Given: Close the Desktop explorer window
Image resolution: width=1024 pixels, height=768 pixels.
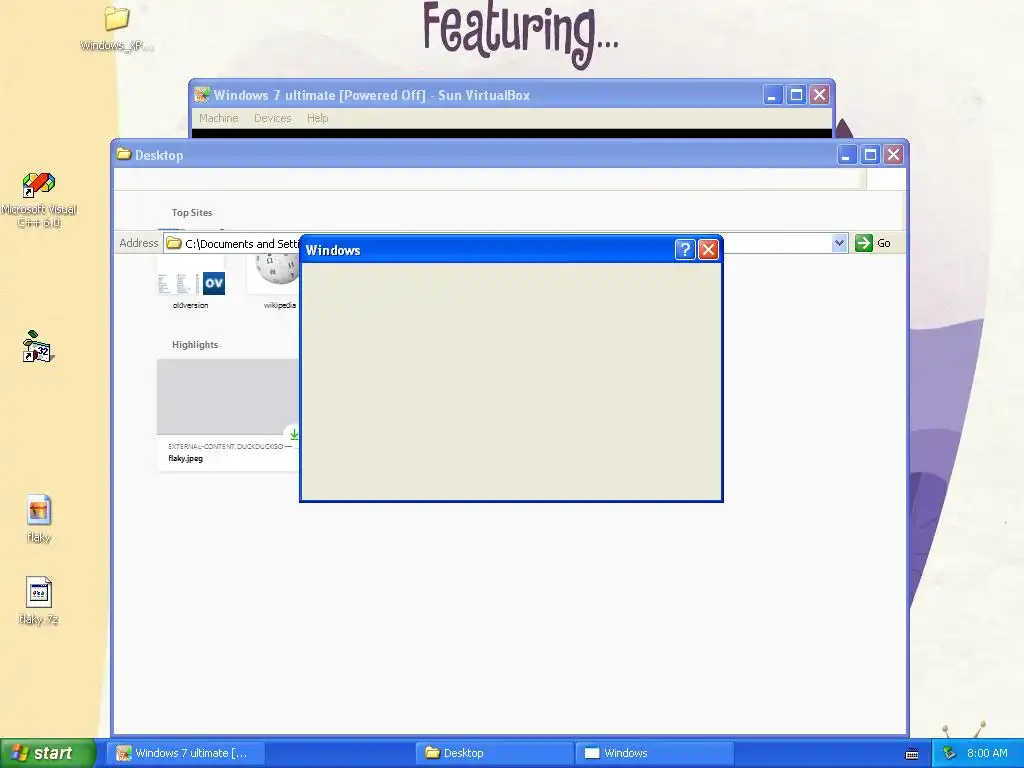Looking at the screenshot, I should pos(893,155).
